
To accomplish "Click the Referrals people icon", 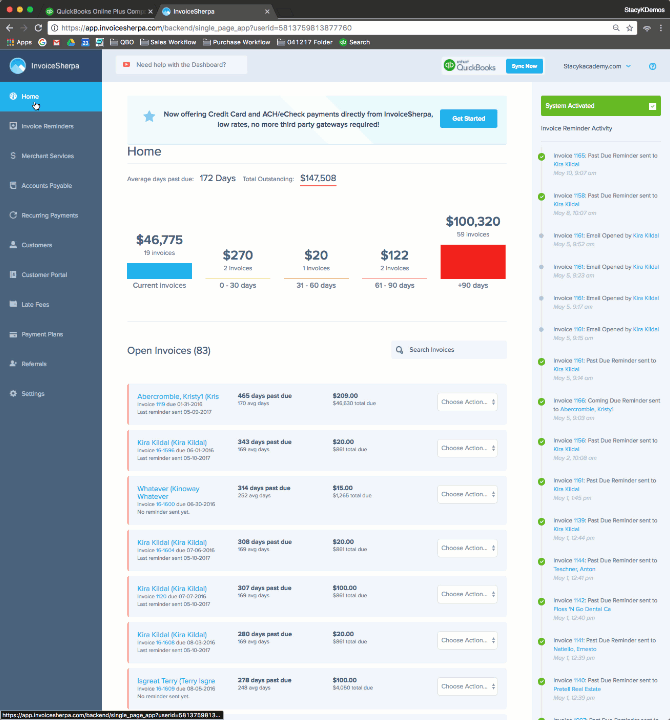I will 13,364.
